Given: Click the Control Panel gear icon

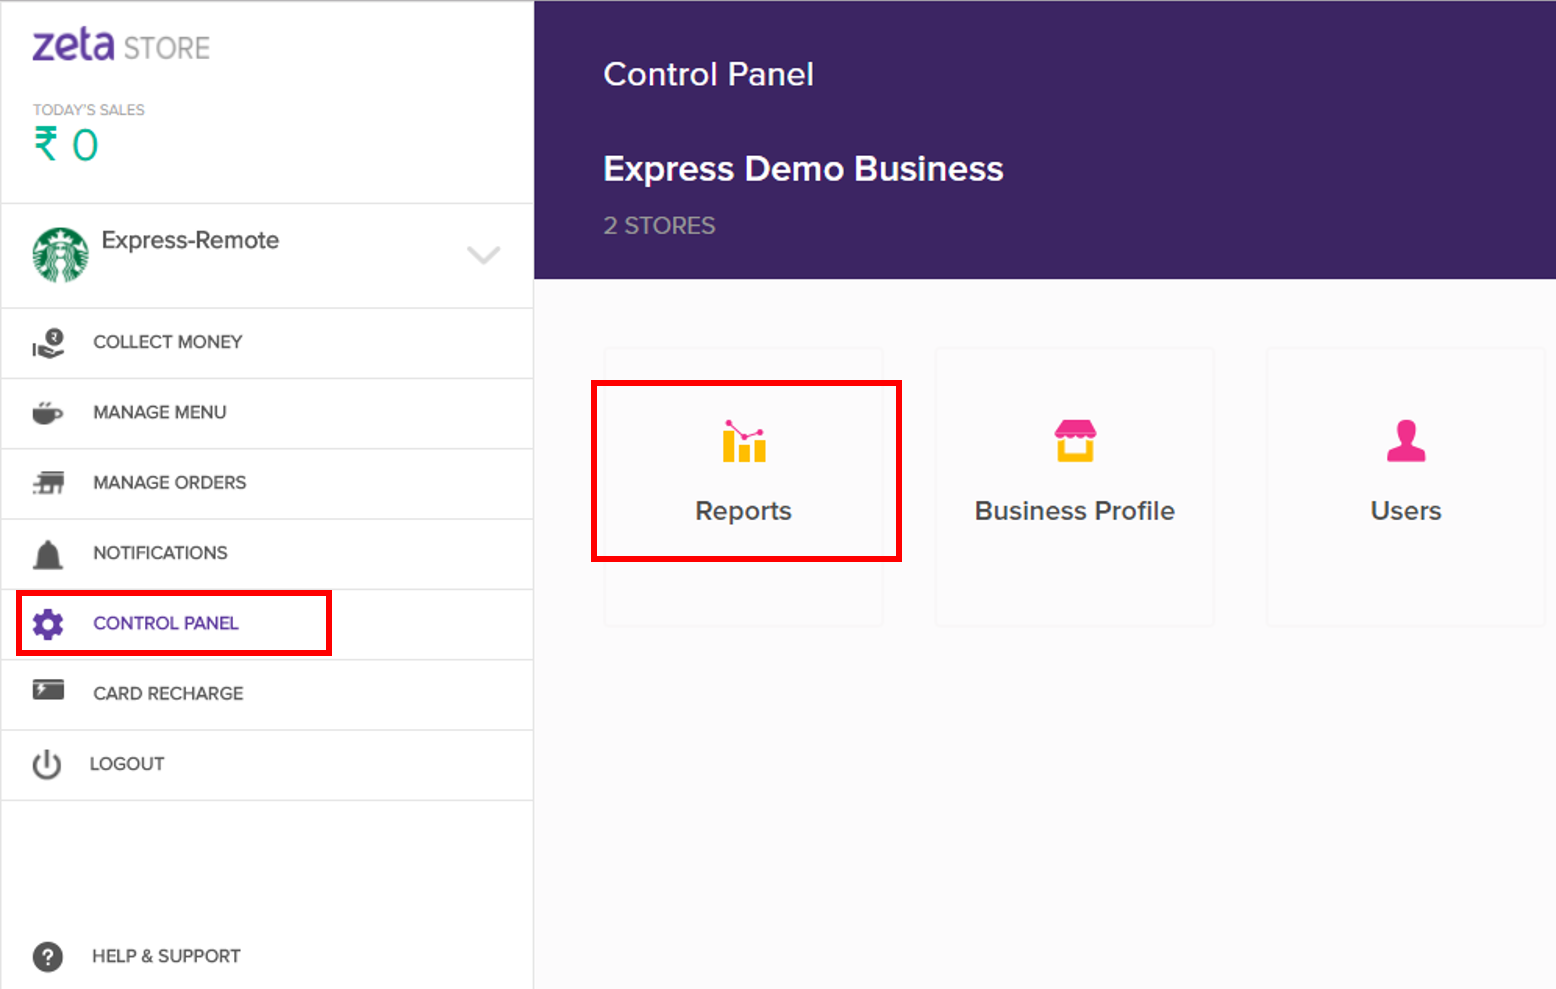Looking at the screenshot, I should pos(48,624).
